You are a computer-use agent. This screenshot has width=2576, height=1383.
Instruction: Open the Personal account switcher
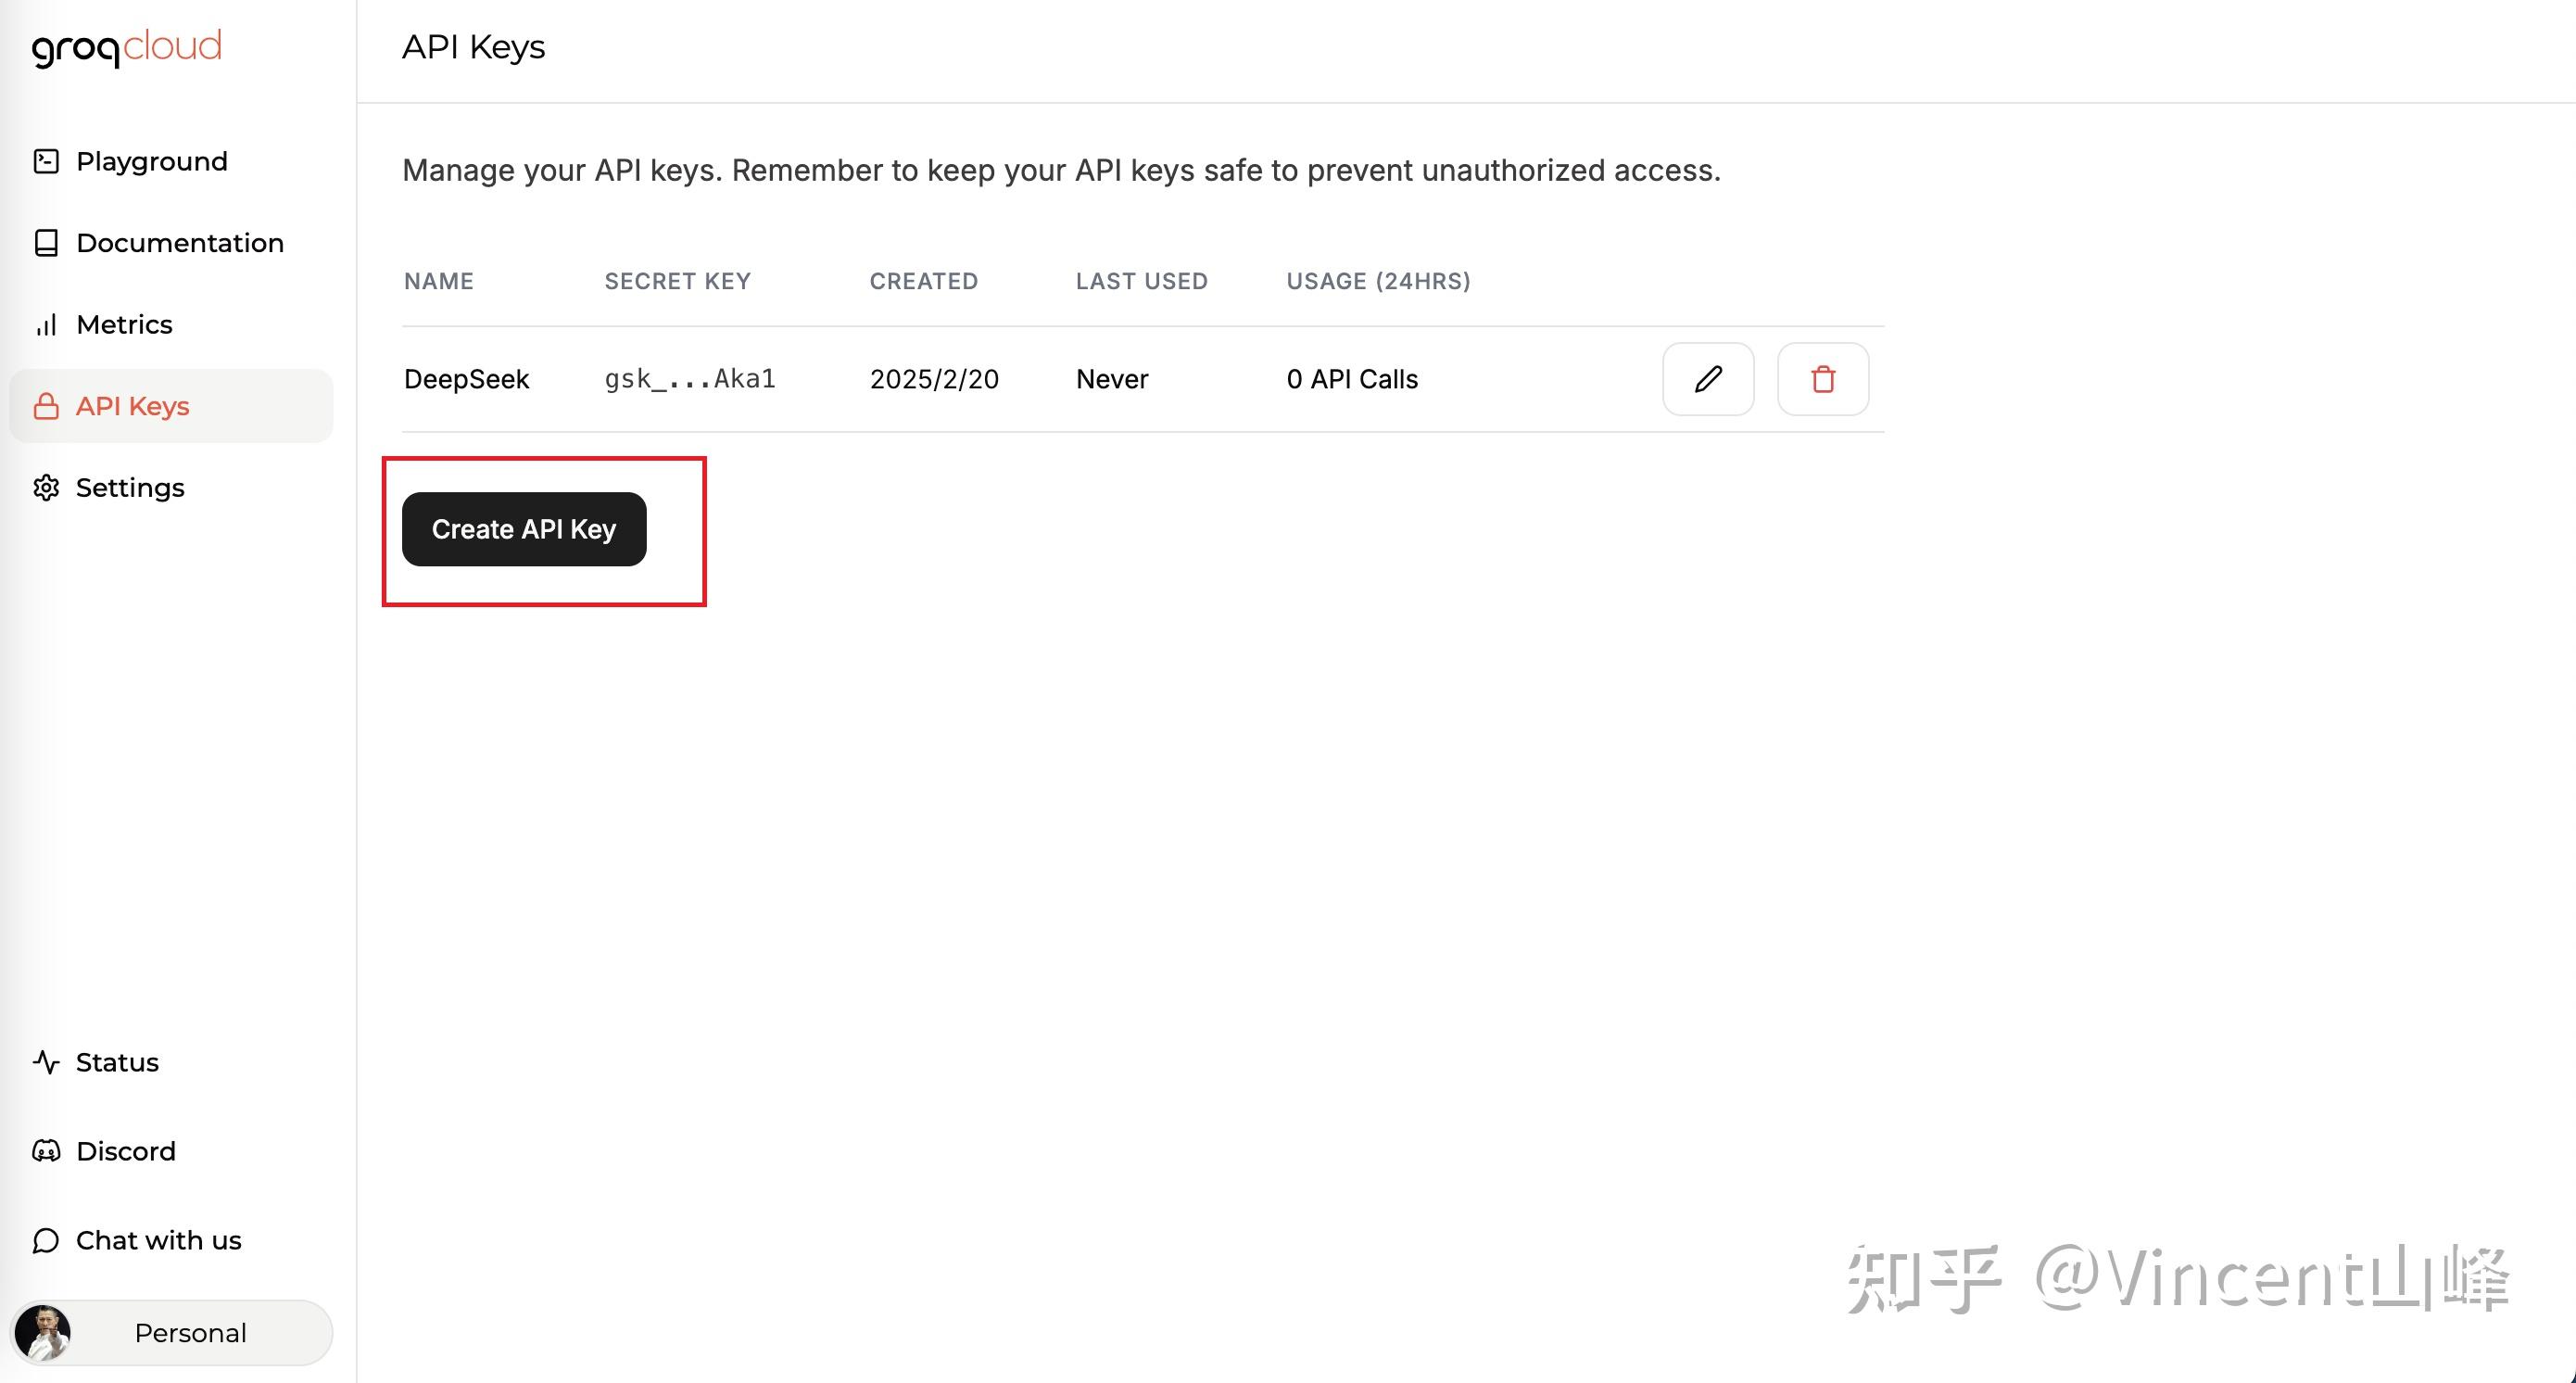coord(171,1333)
